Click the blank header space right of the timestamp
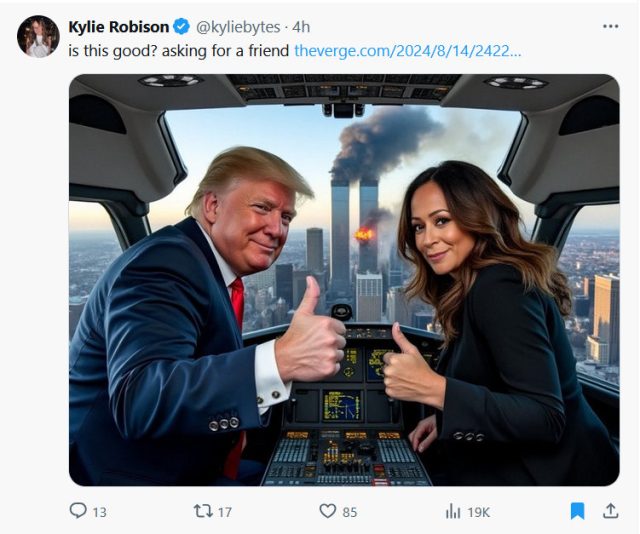The height and width of the screenshot is (534, 640). click(450, 27)
